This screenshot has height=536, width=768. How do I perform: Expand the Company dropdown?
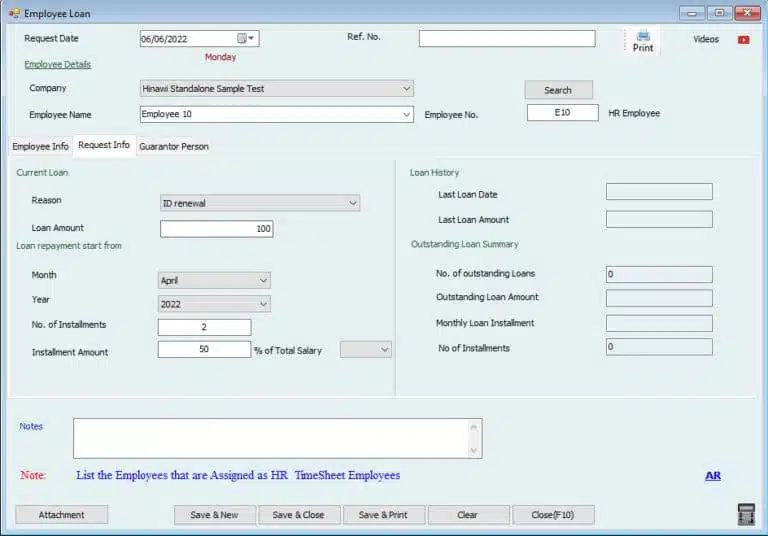pyautogui.click(x=406, y=89)
